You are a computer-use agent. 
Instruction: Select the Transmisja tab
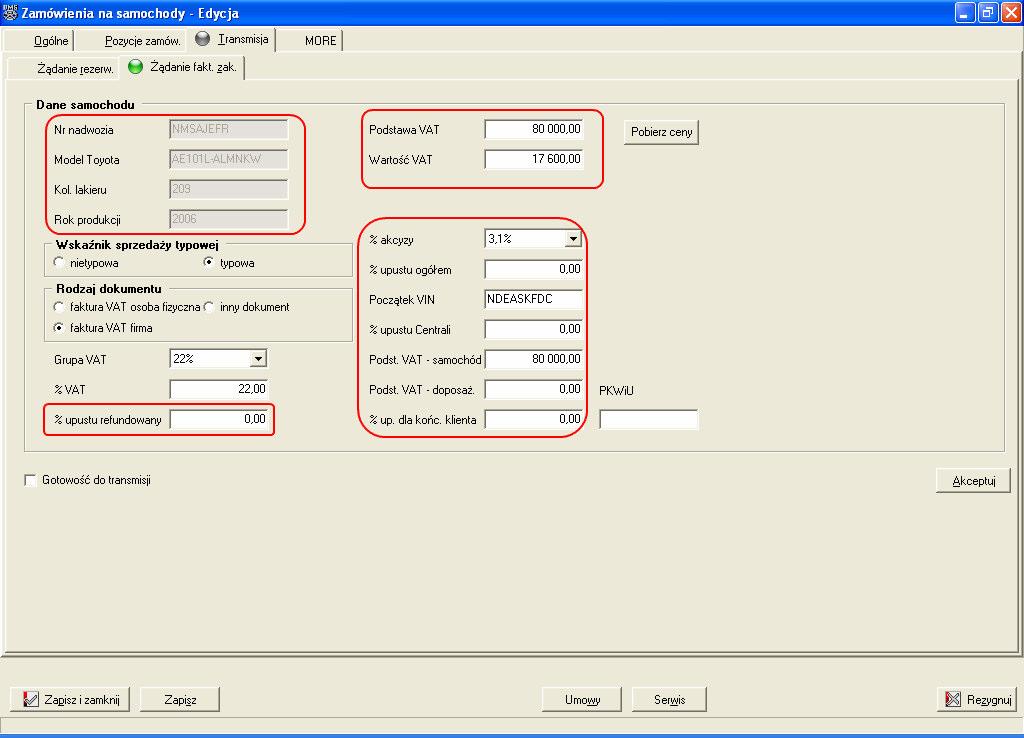(232, 39)
